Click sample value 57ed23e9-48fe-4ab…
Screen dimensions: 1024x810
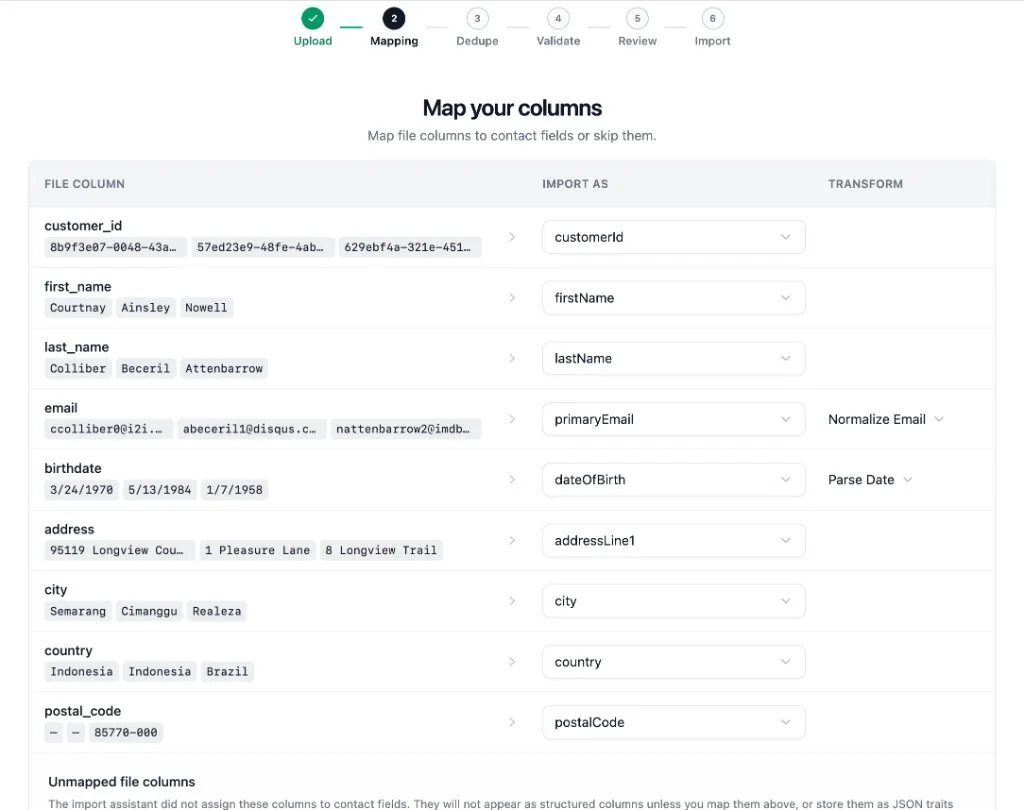263,248
